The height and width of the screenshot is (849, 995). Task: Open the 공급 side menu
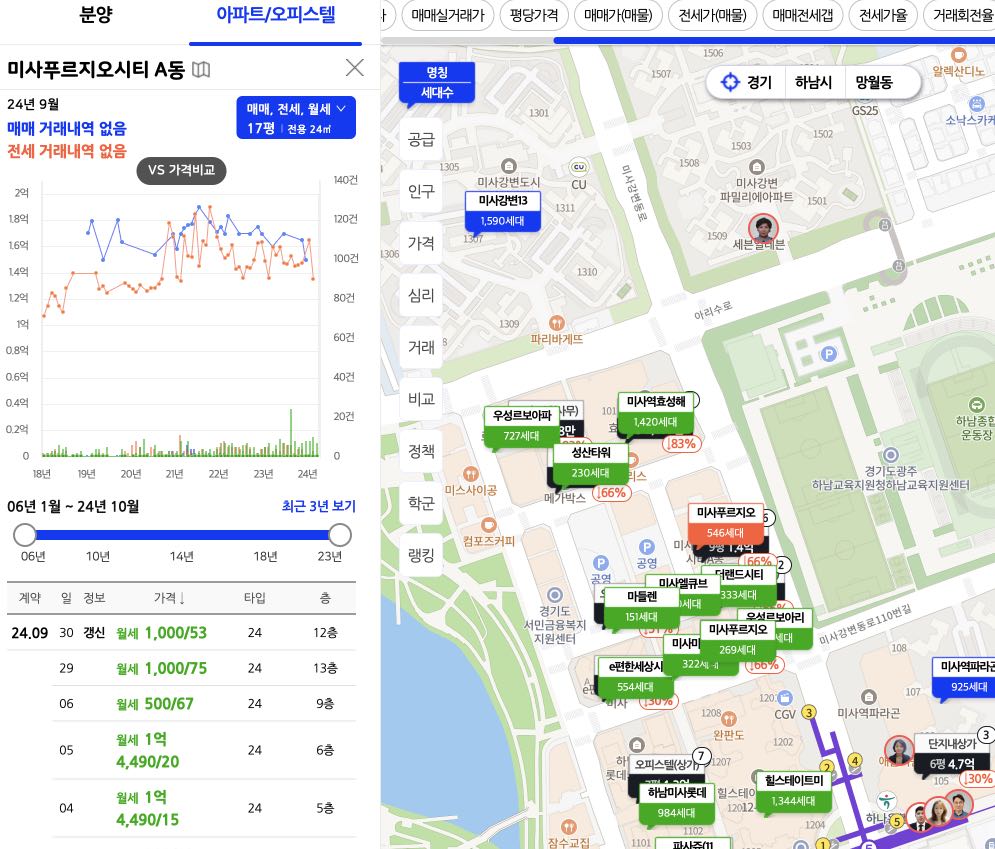coord(421,139)
